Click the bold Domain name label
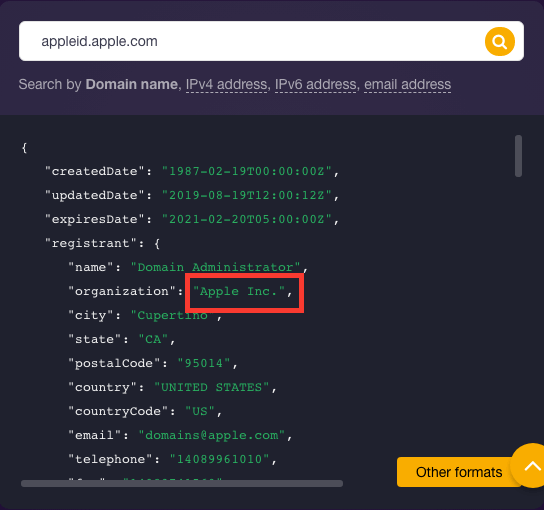Image resolution: width=544 pixels, height=510 pixels. (x=131, y=85)
